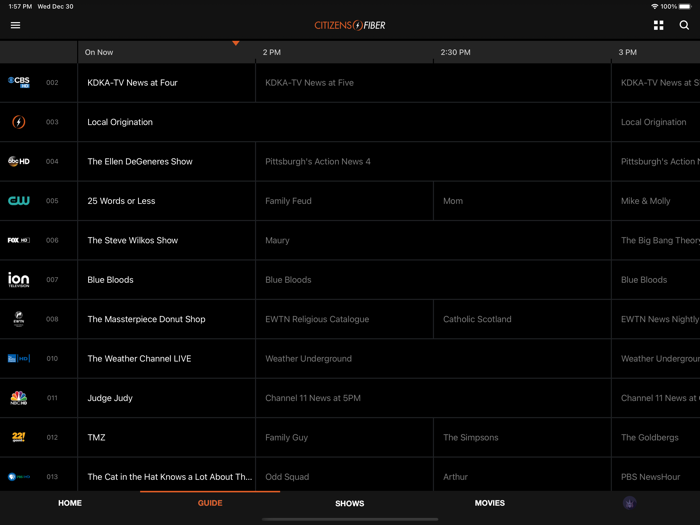Select The Goldbergs listing
700x525 pixels.
pyautogui.click(x=656, y=438)
